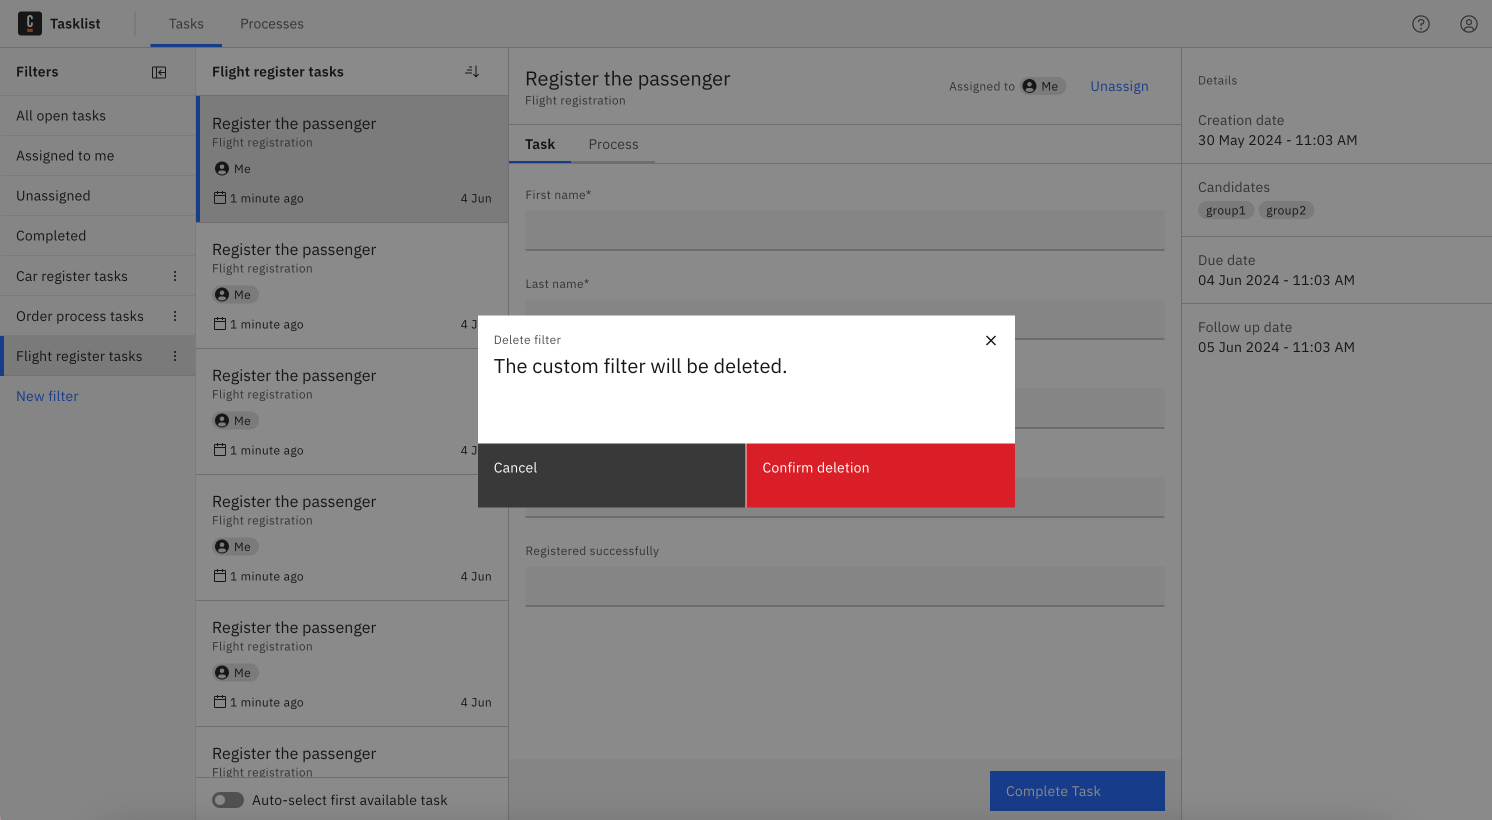Switch to the Processes tab

tap(271, 23)
